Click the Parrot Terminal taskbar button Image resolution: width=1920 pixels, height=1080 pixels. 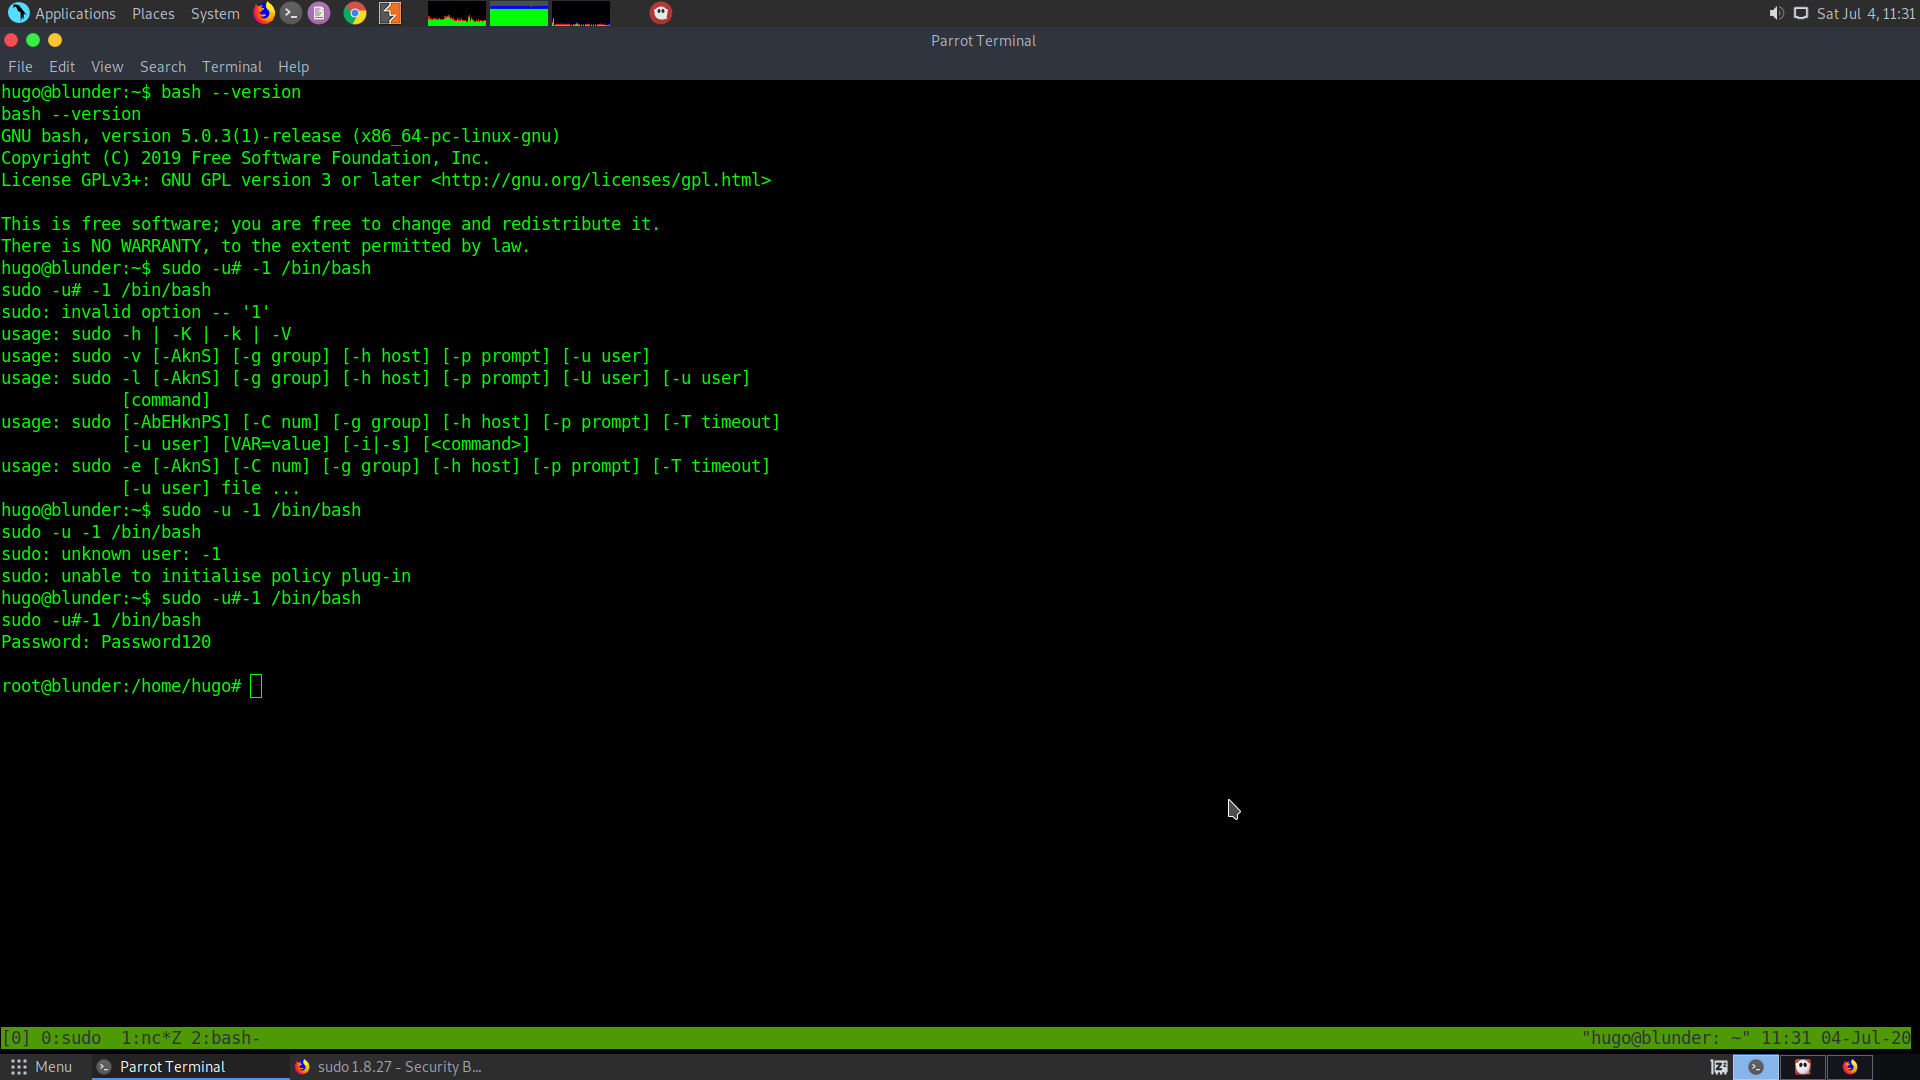coord(172,1067)
